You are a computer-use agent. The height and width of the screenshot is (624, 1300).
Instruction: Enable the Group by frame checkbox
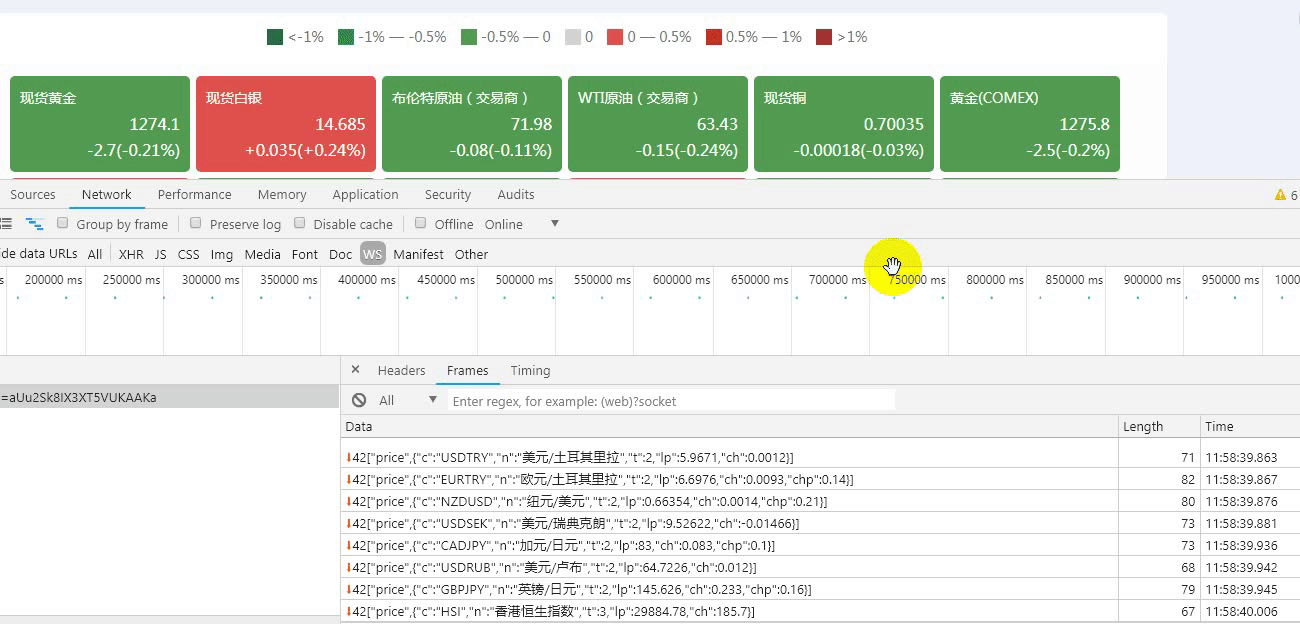tap(63, 223)
